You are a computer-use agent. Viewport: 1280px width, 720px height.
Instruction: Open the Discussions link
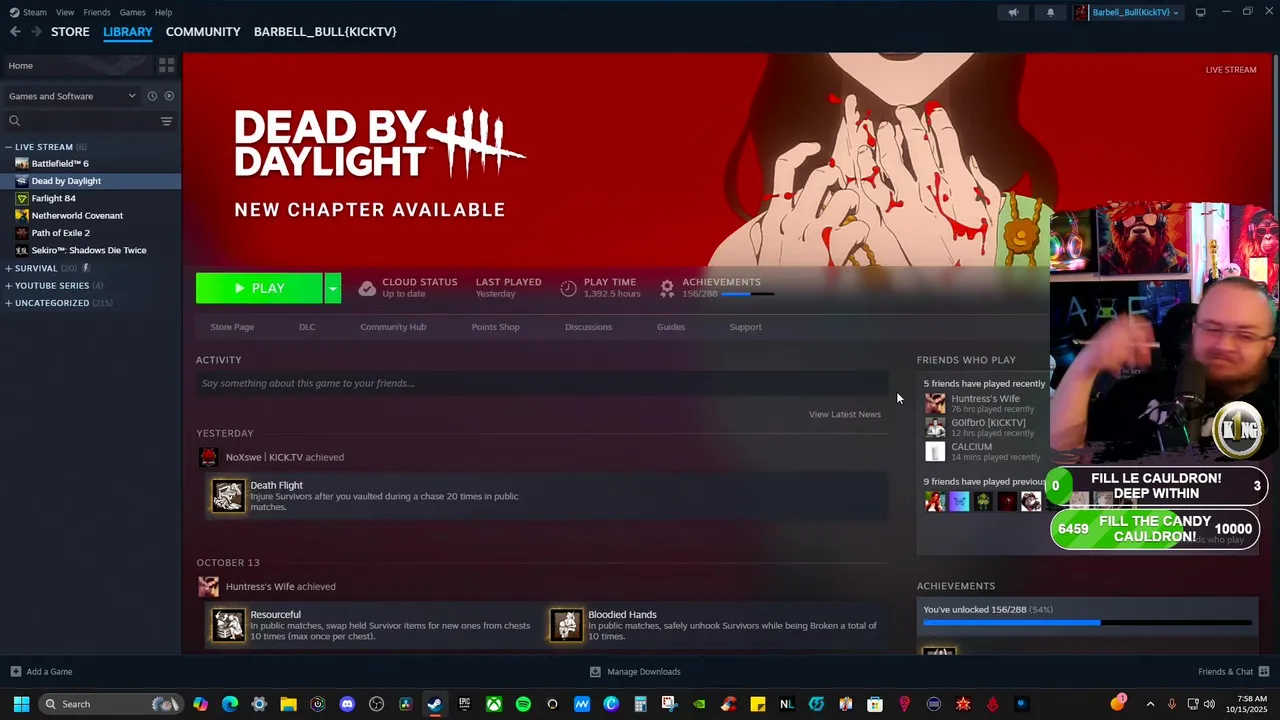[588, 327]
